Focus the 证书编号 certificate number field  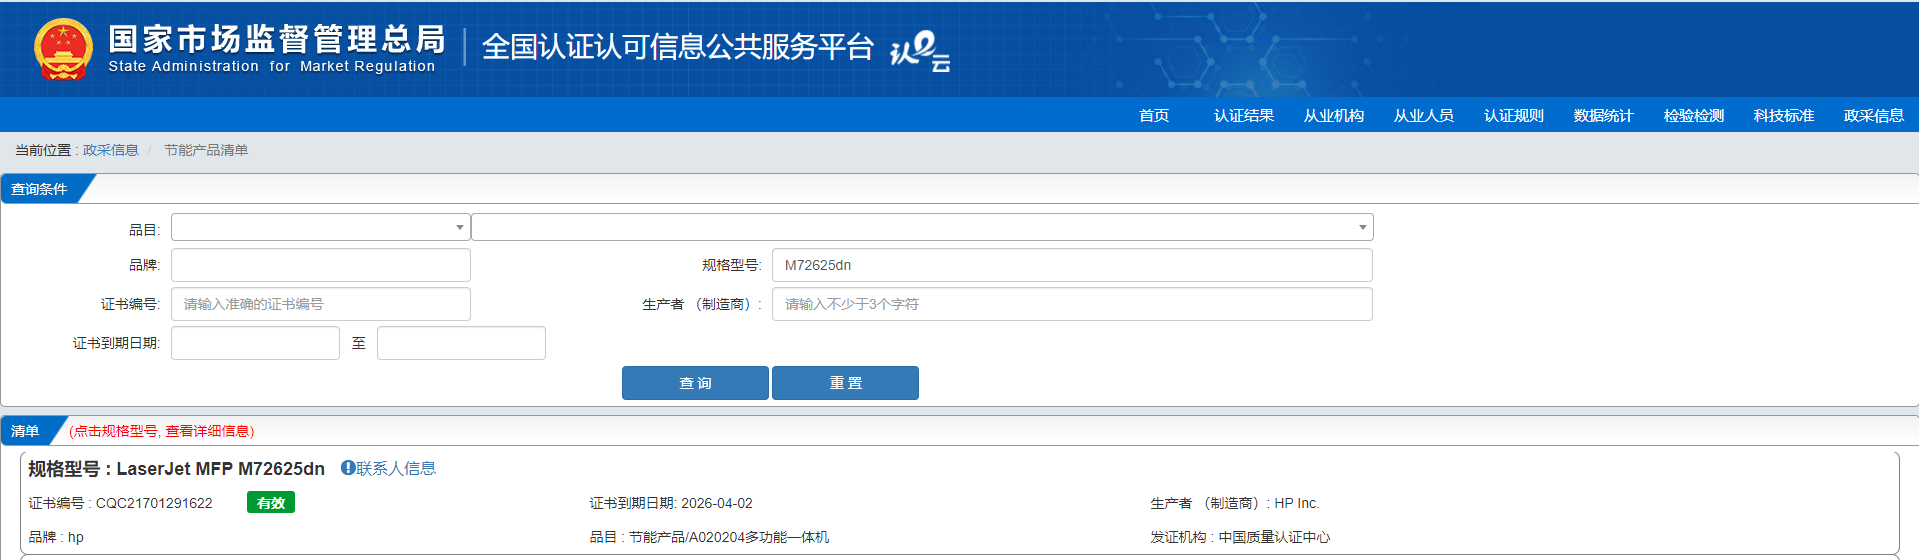320,304
